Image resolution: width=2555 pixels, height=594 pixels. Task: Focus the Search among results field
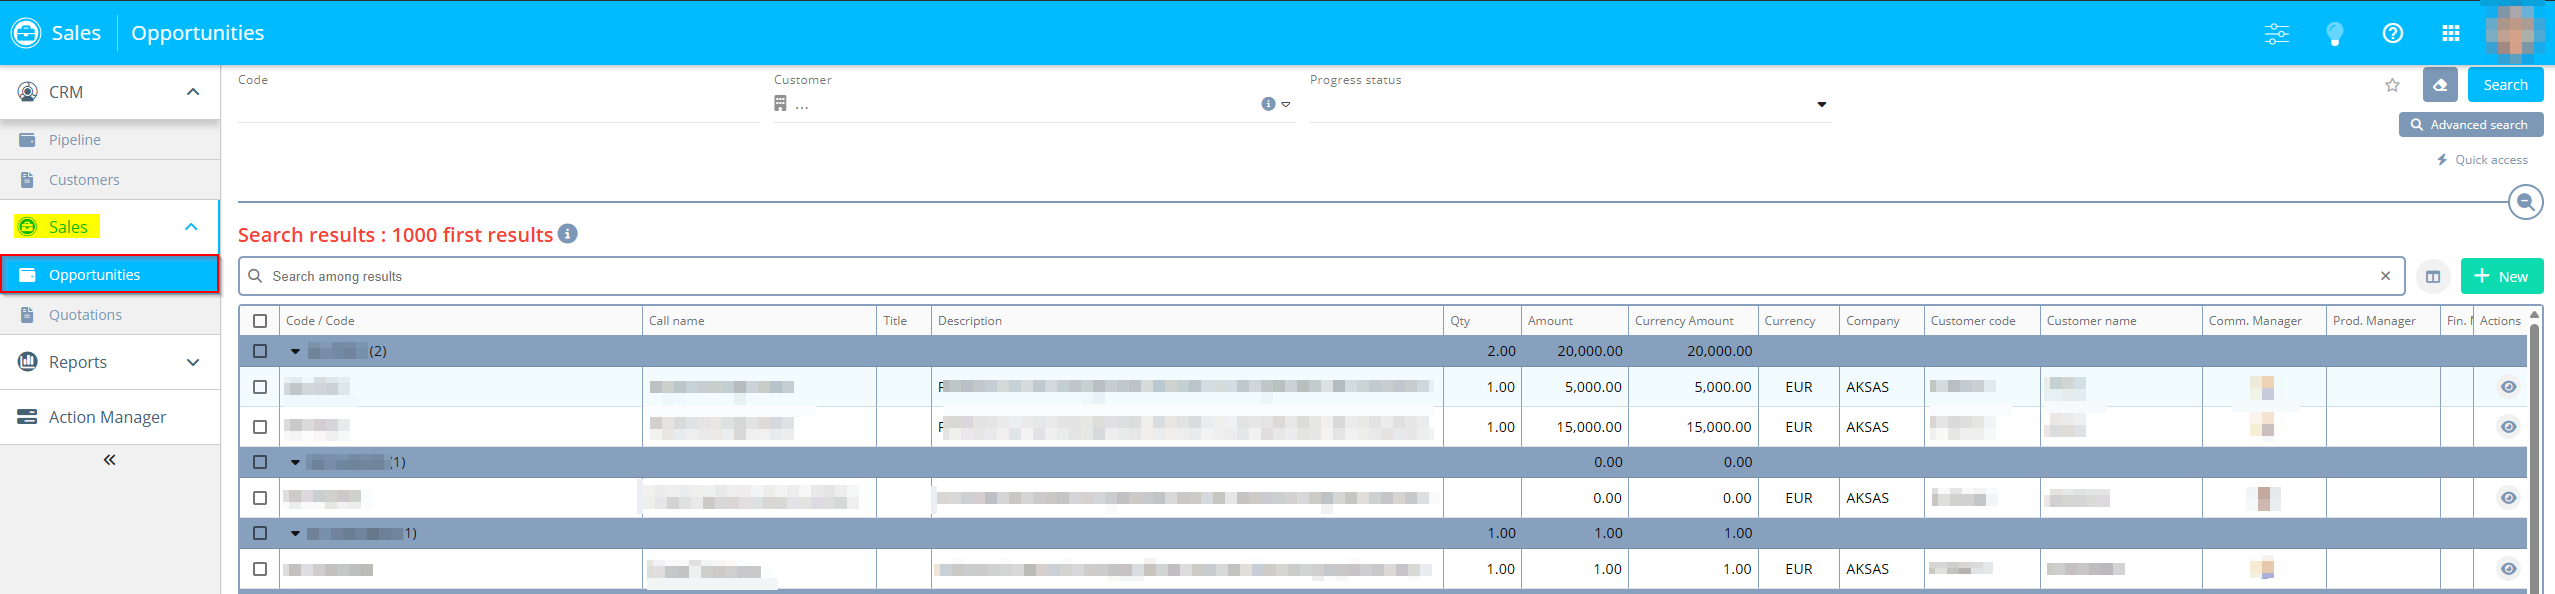pyautogui.click(x=1300, y=277)
